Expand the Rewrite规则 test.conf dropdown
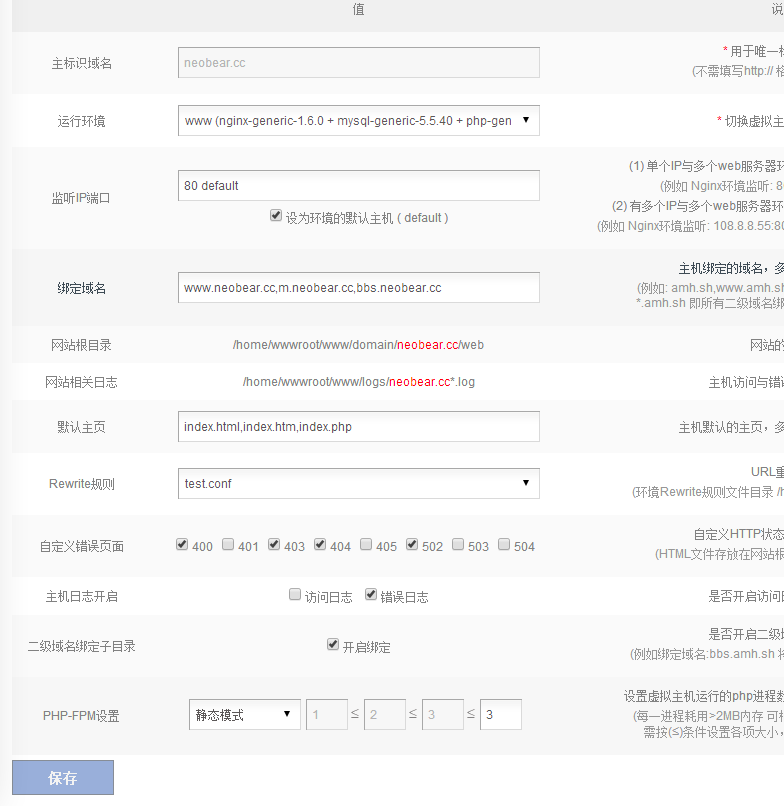The height and width of the screenshot is (806, 784). point(358,483)
